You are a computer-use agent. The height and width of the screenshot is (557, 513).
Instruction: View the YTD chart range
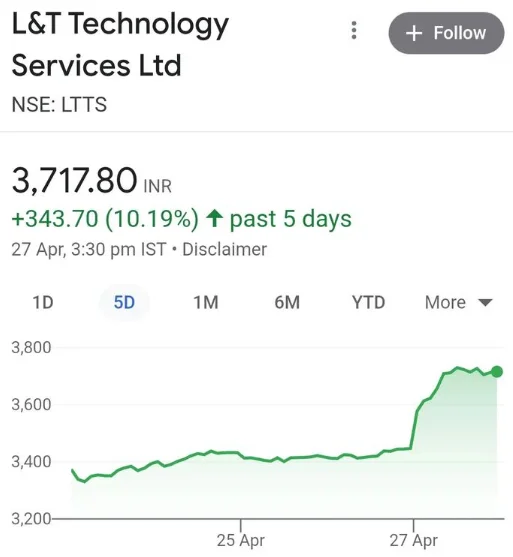(368, 303)
